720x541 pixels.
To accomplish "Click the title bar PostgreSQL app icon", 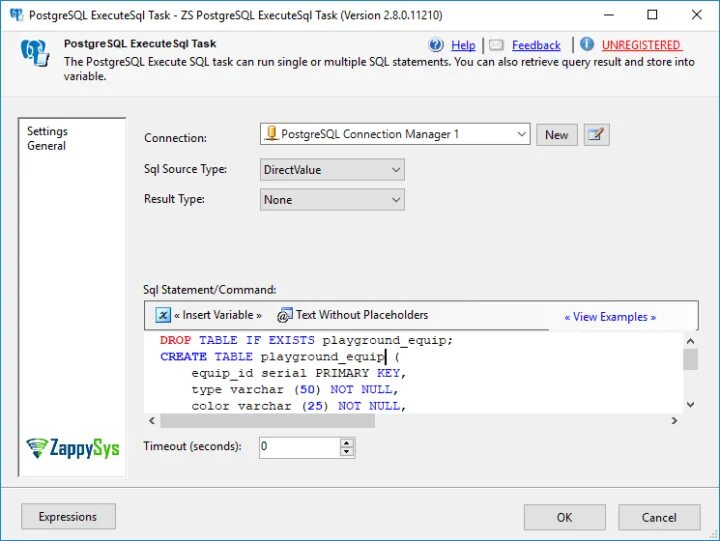I will tap(16, 15).
